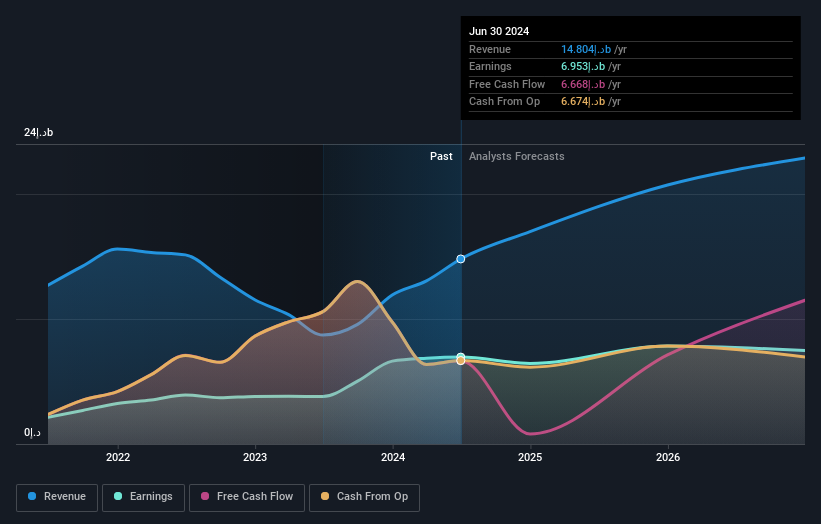
Task: Click the Revenue data point marker at Jun 2024
Action: pos(461,259)
